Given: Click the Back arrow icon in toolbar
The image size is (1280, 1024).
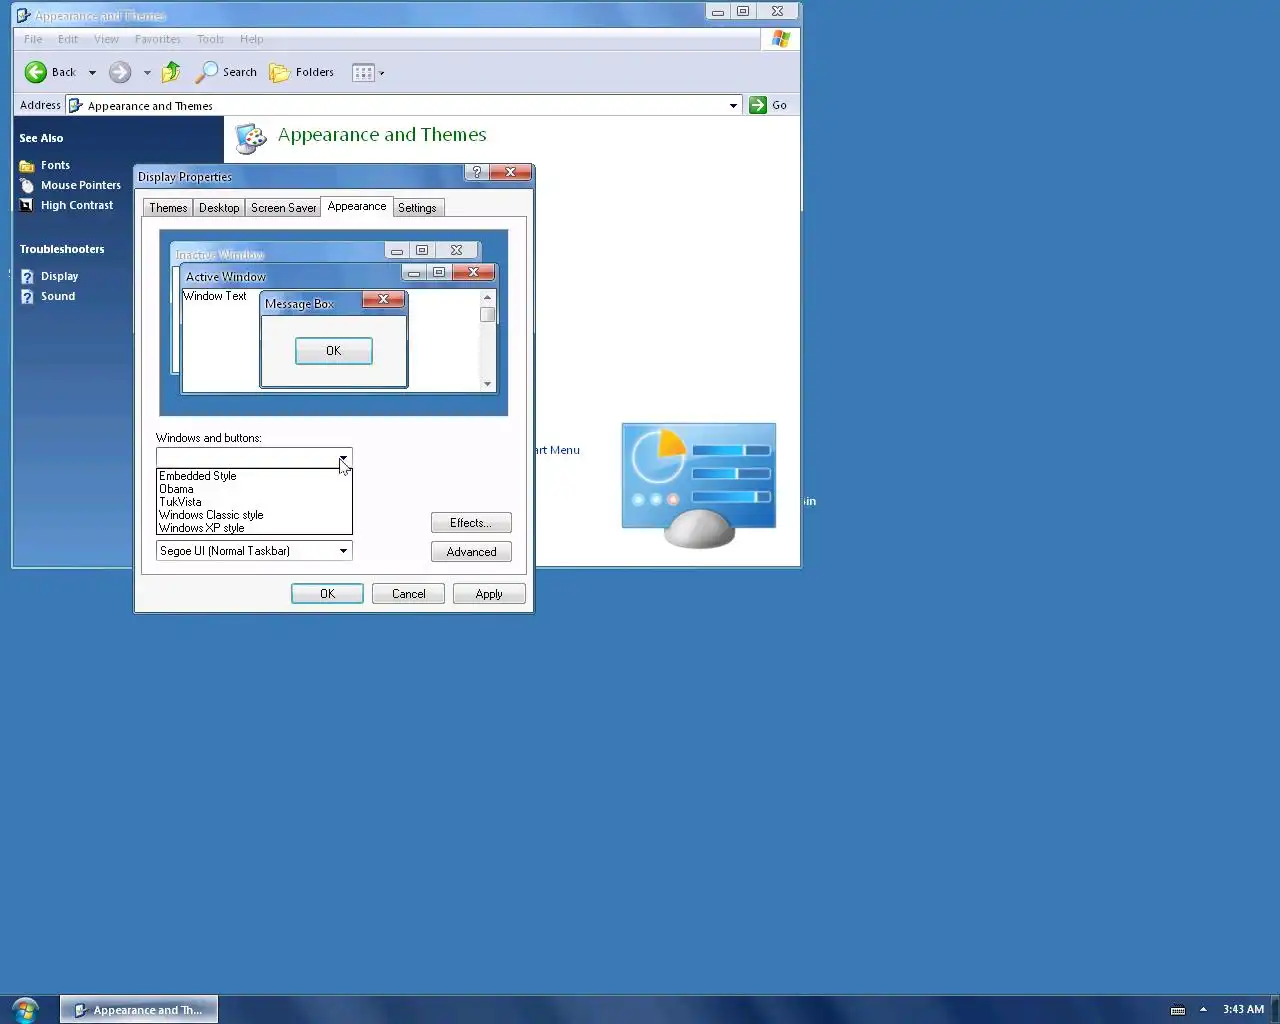Looking at the screenshot, I should [36, 72].
